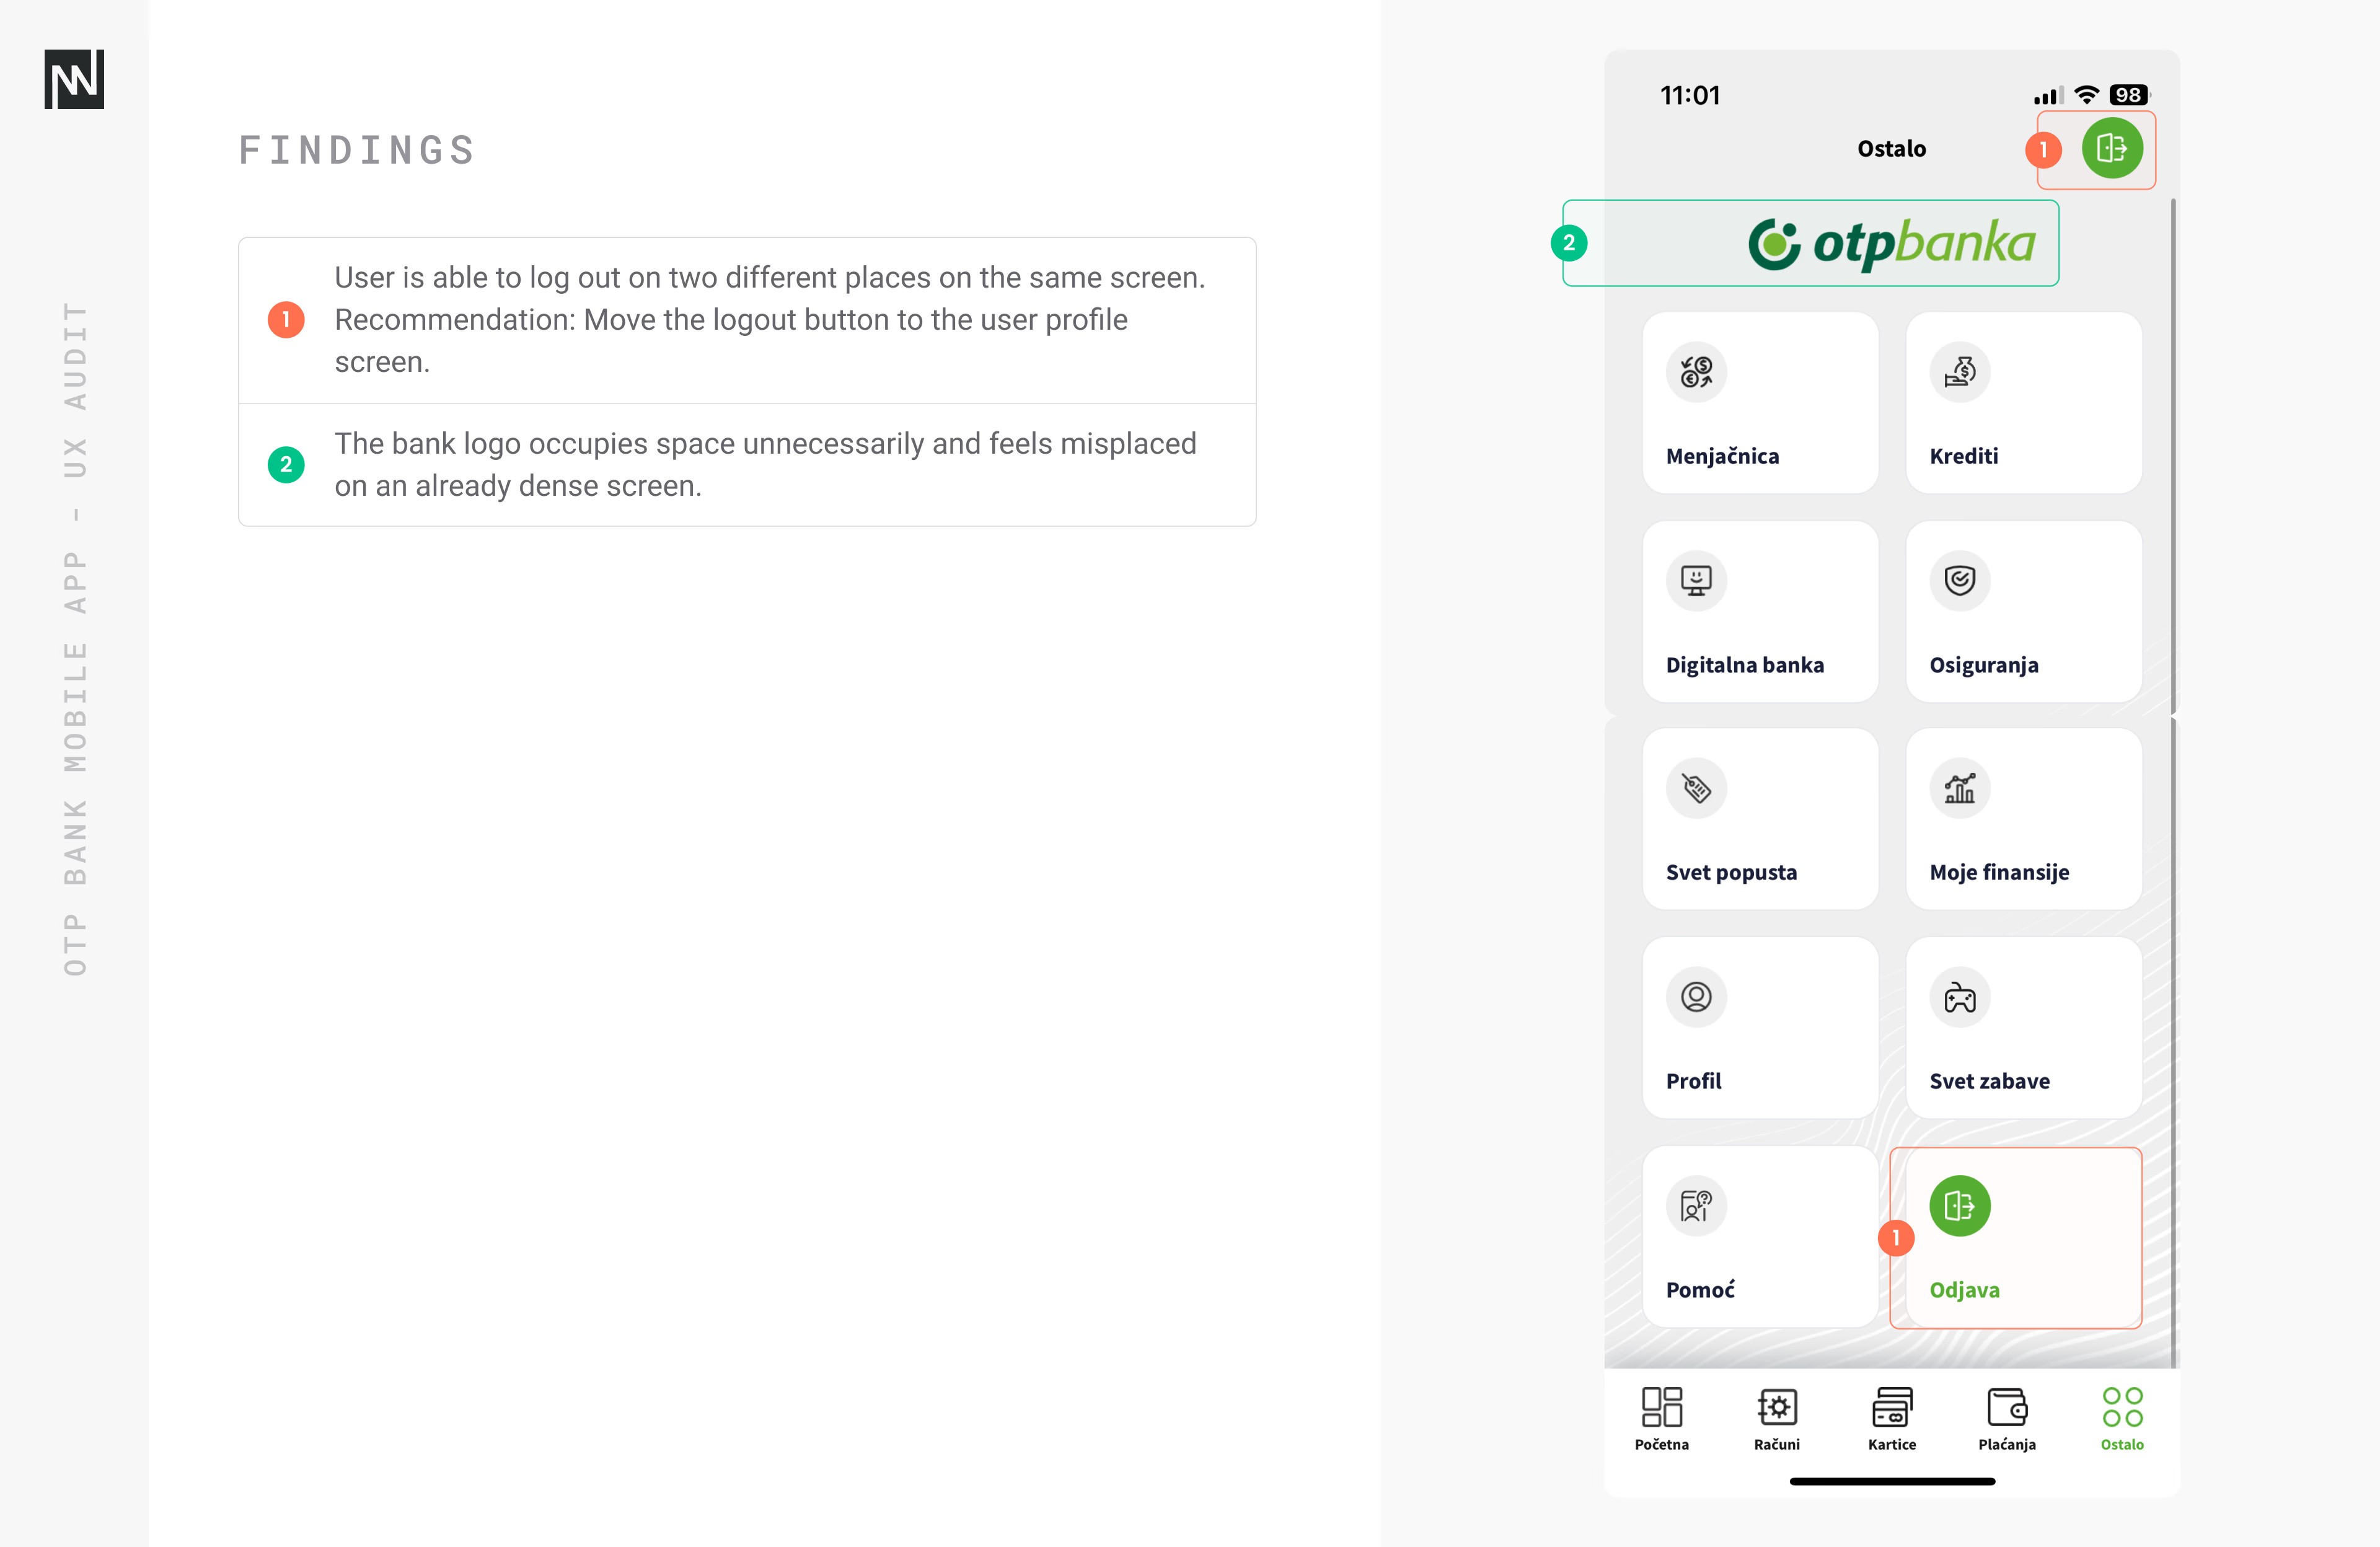Open Menjačnica currency exchange icon
Screen dimensions: 2380x1547
(1696, 372)
